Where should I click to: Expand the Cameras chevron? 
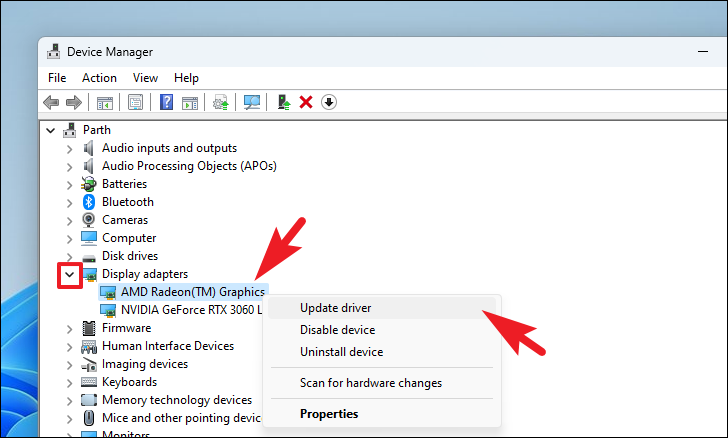(70, 221)
